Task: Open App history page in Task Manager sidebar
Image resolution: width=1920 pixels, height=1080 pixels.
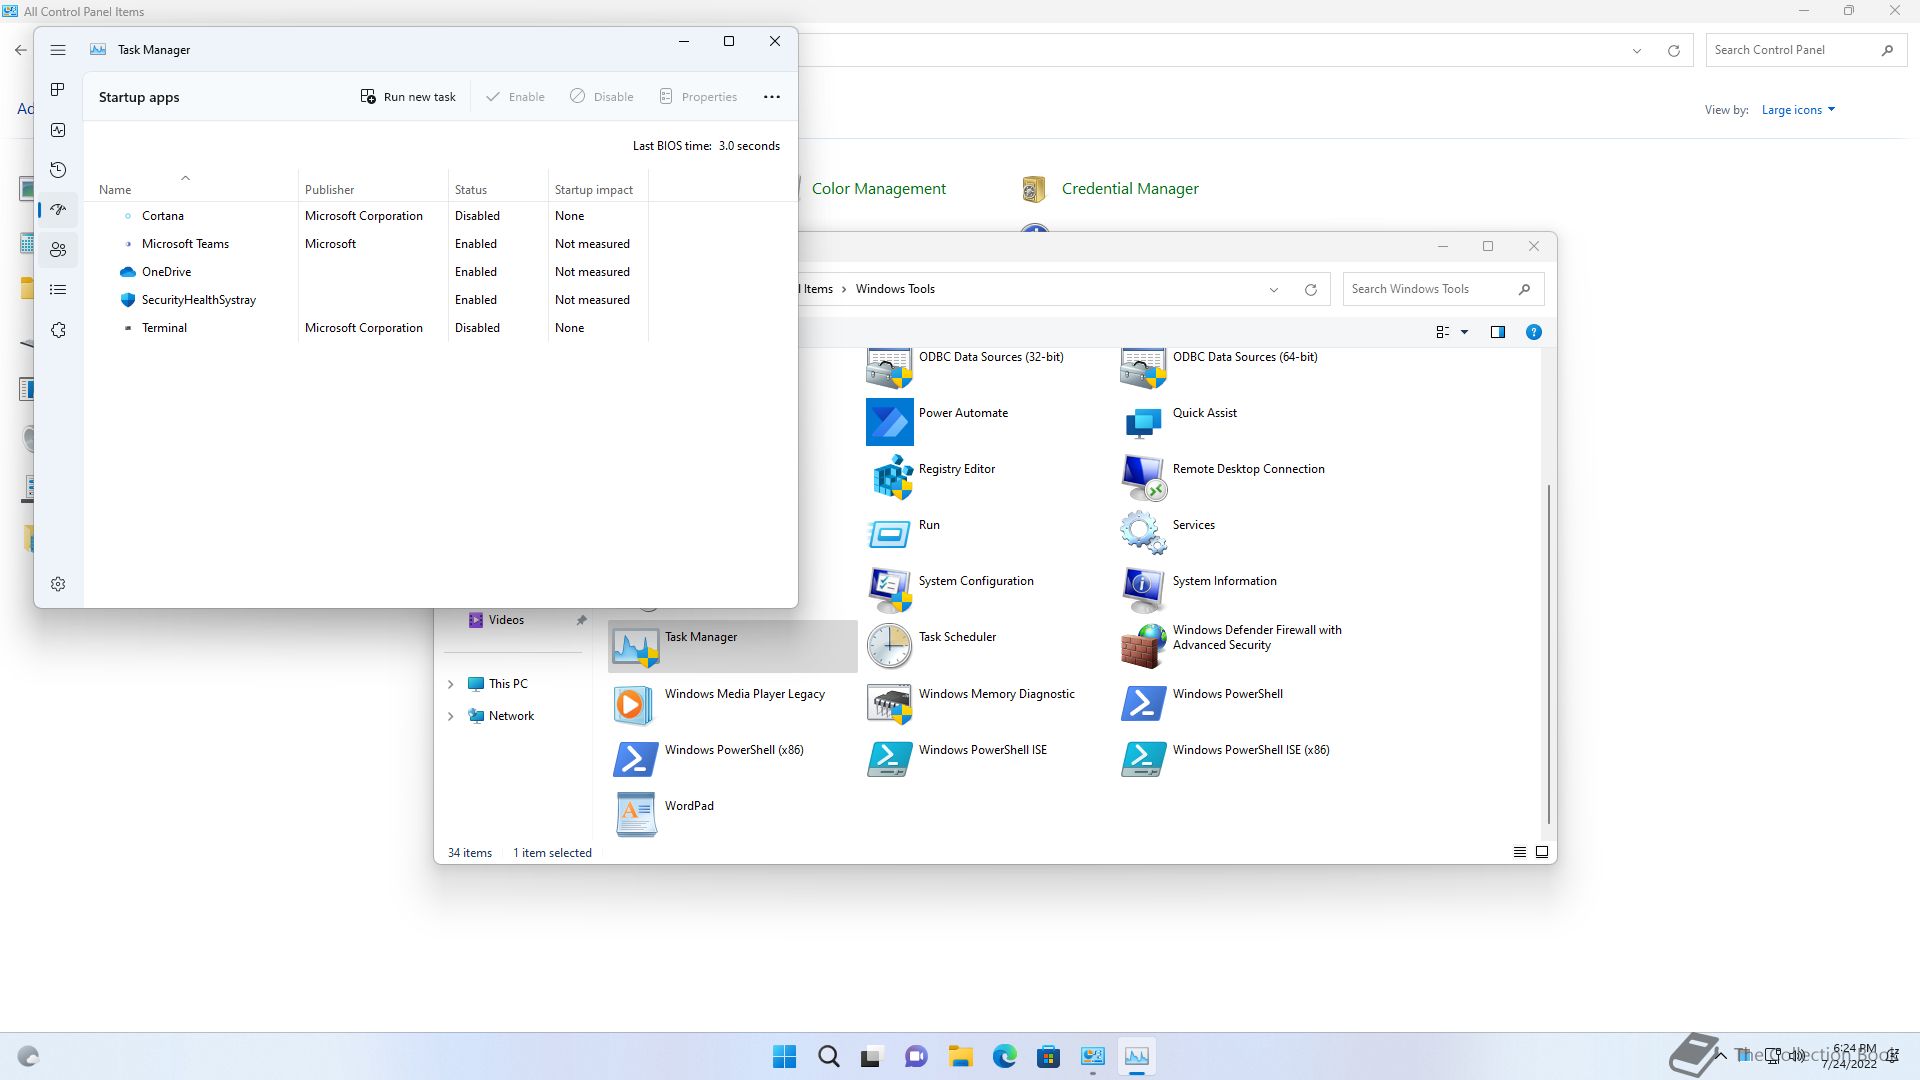Action: pos(58,170)
